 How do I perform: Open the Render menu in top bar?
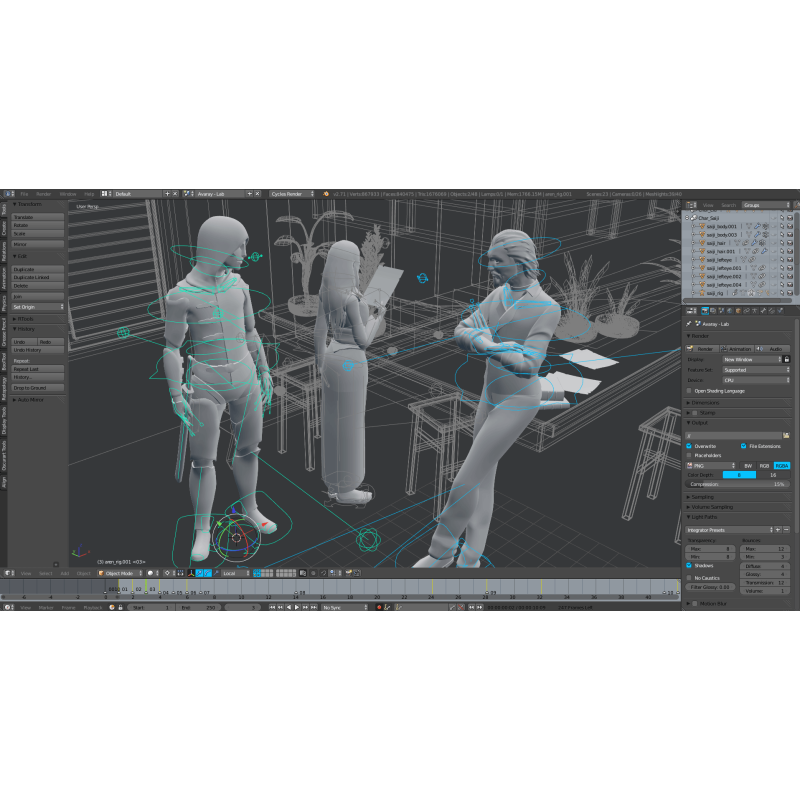[43, 193]
